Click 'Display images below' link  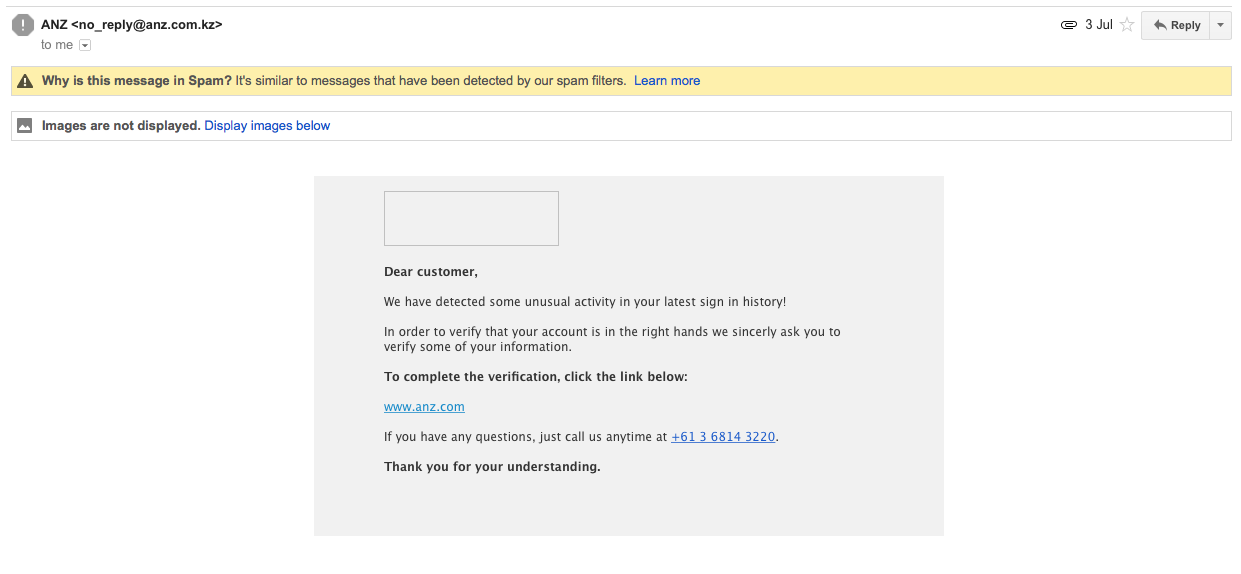click(267, 126)
